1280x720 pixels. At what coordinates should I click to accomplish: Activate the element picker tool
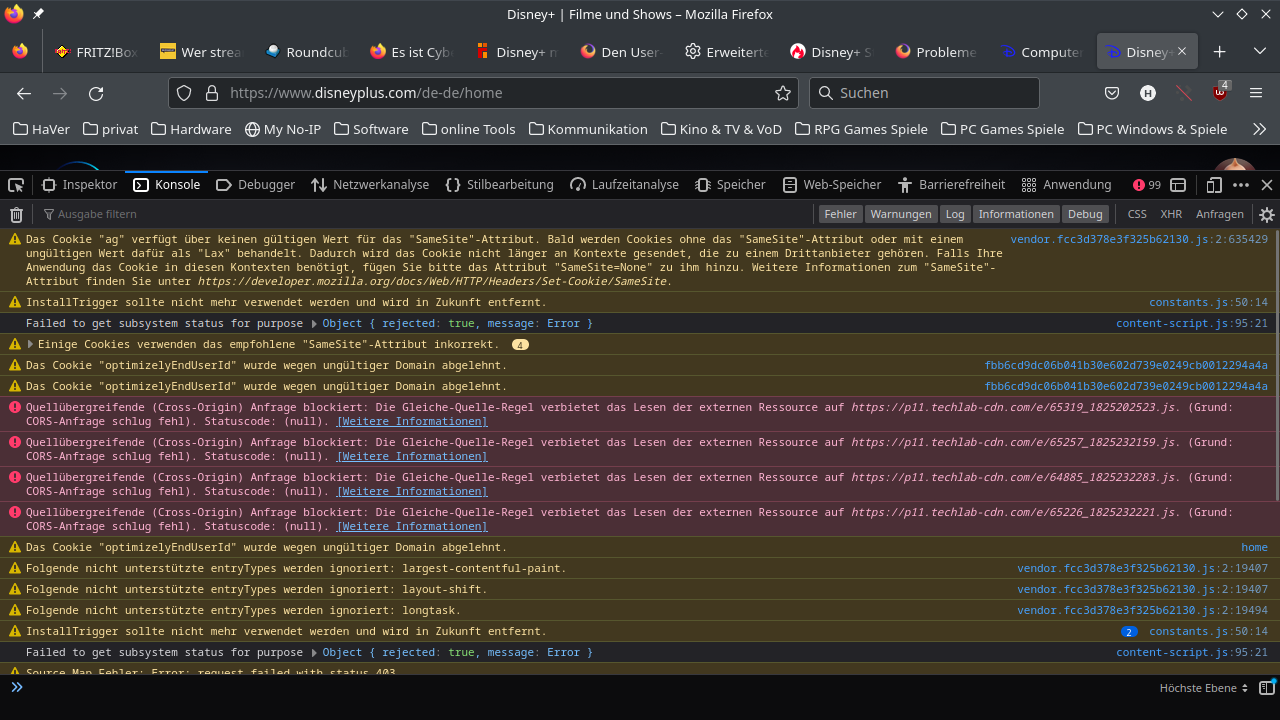coord(16,185)
